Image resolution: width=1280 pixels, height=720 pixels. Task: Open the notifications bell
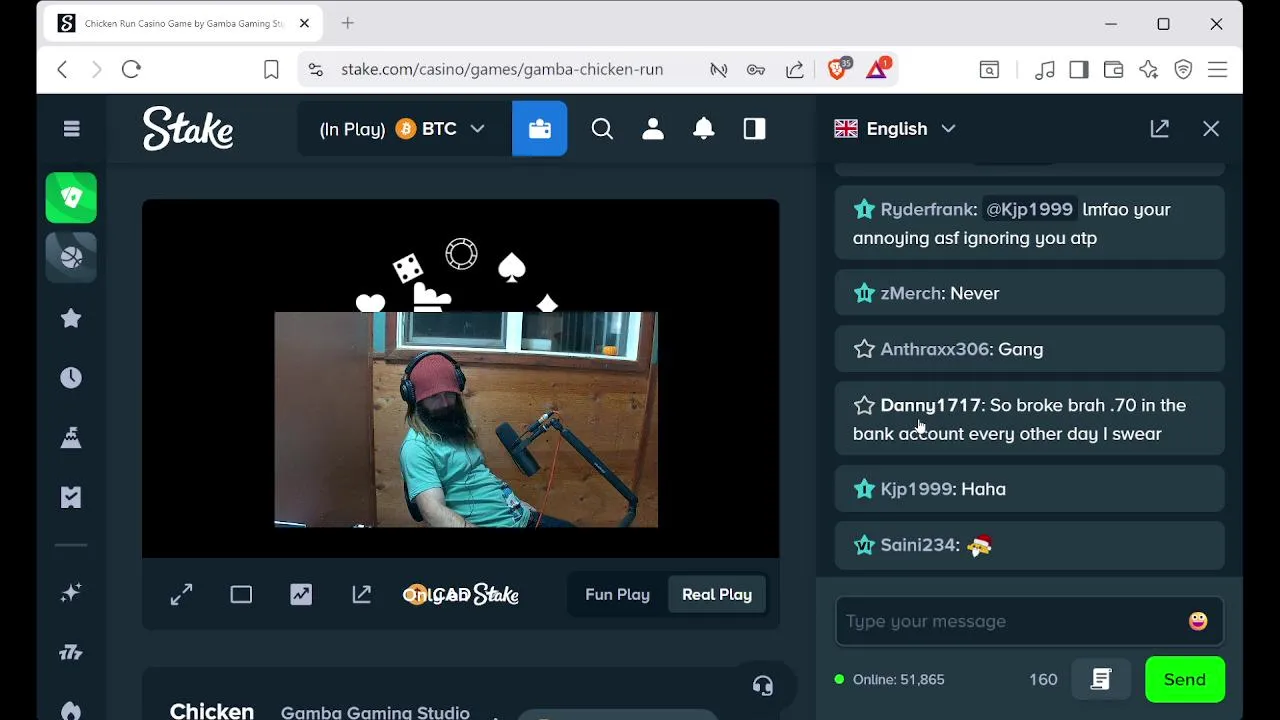[x=704, y=129]
